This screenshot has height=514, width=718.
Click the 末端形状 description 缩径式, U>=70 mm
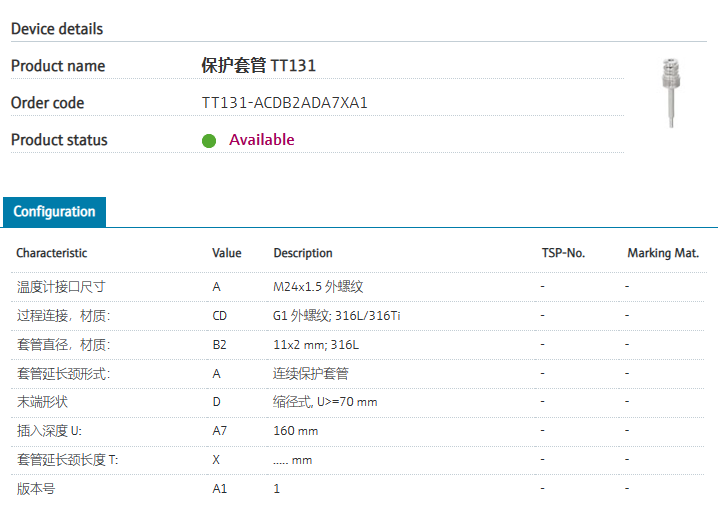(325, 402)
